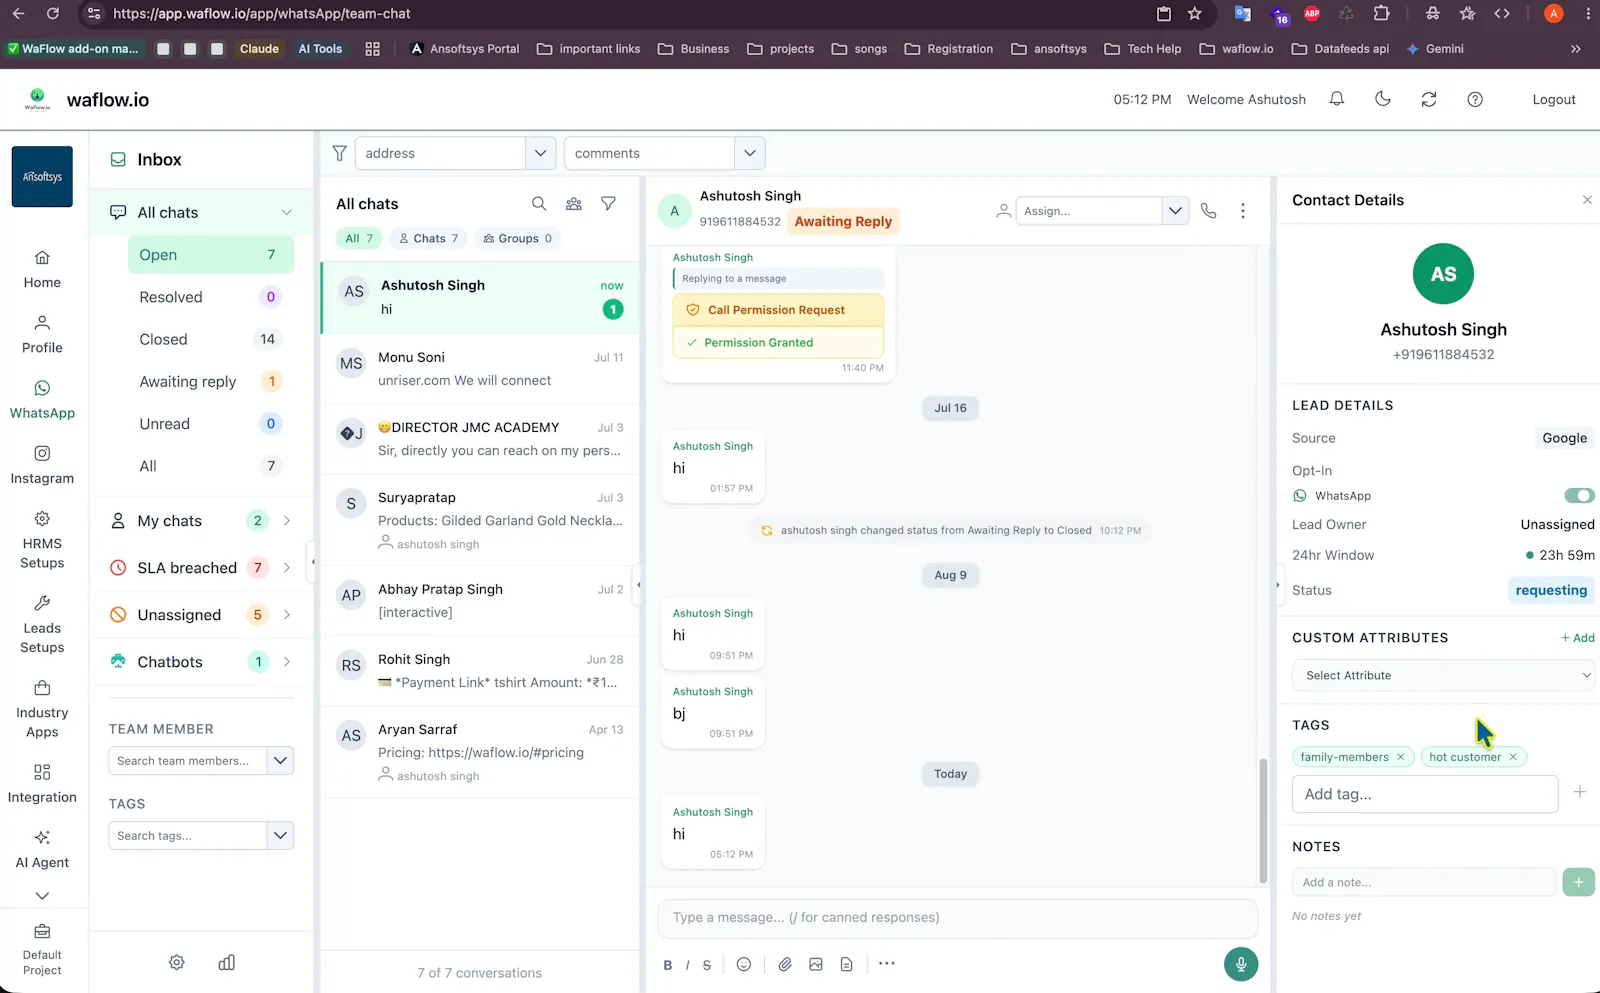Screen dimensions: 1600x993
Task: Open Leads Setups wrench icon
Action: tap(42, 603)
